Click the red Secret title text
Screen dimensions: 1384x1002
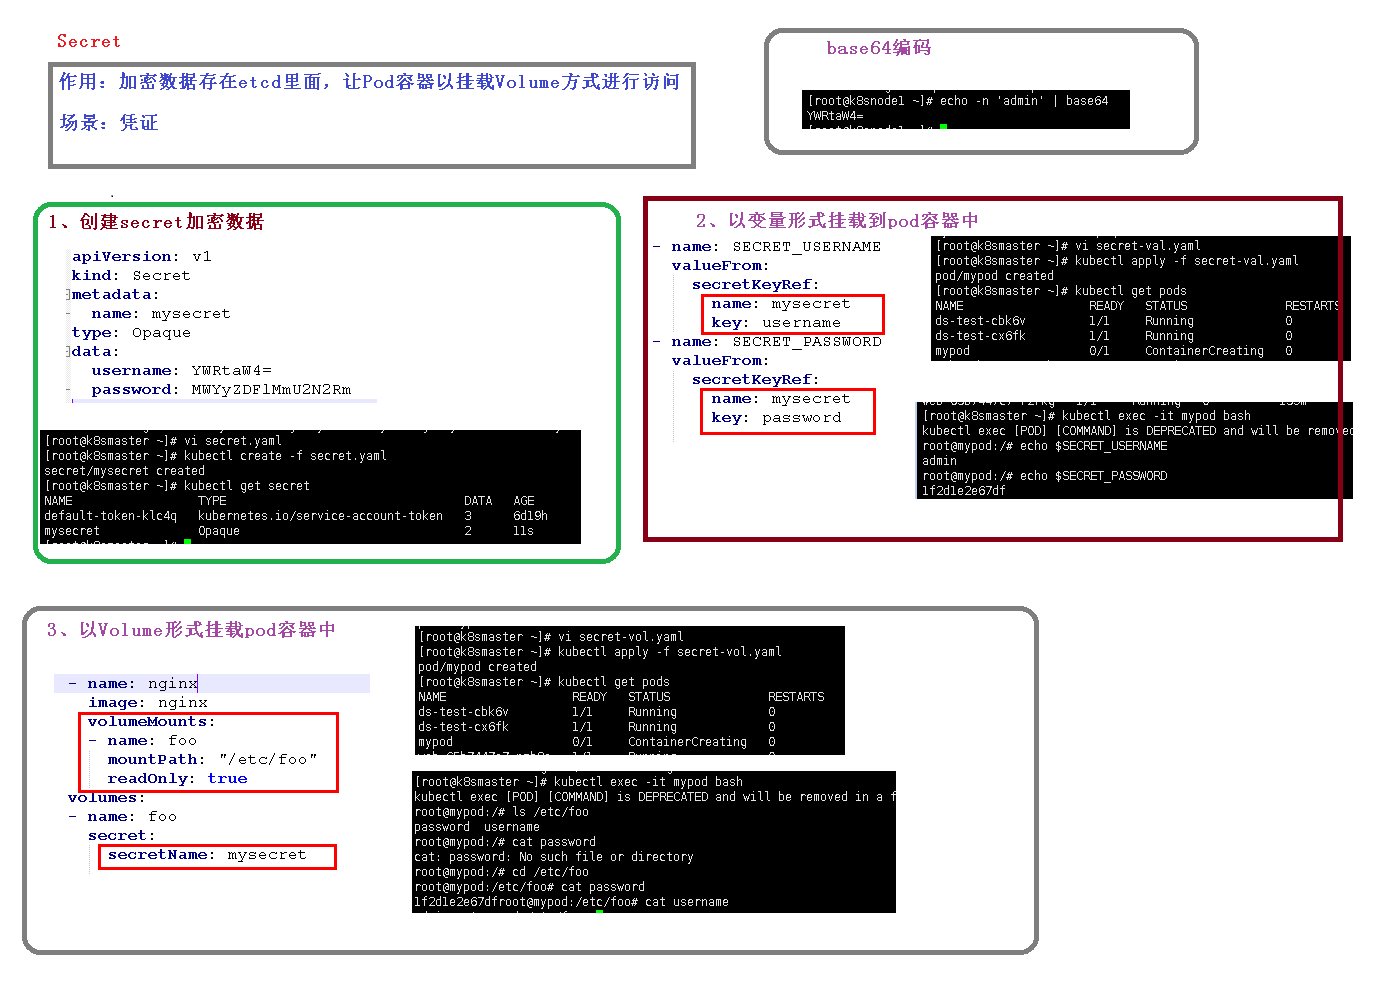pos(88,42)
